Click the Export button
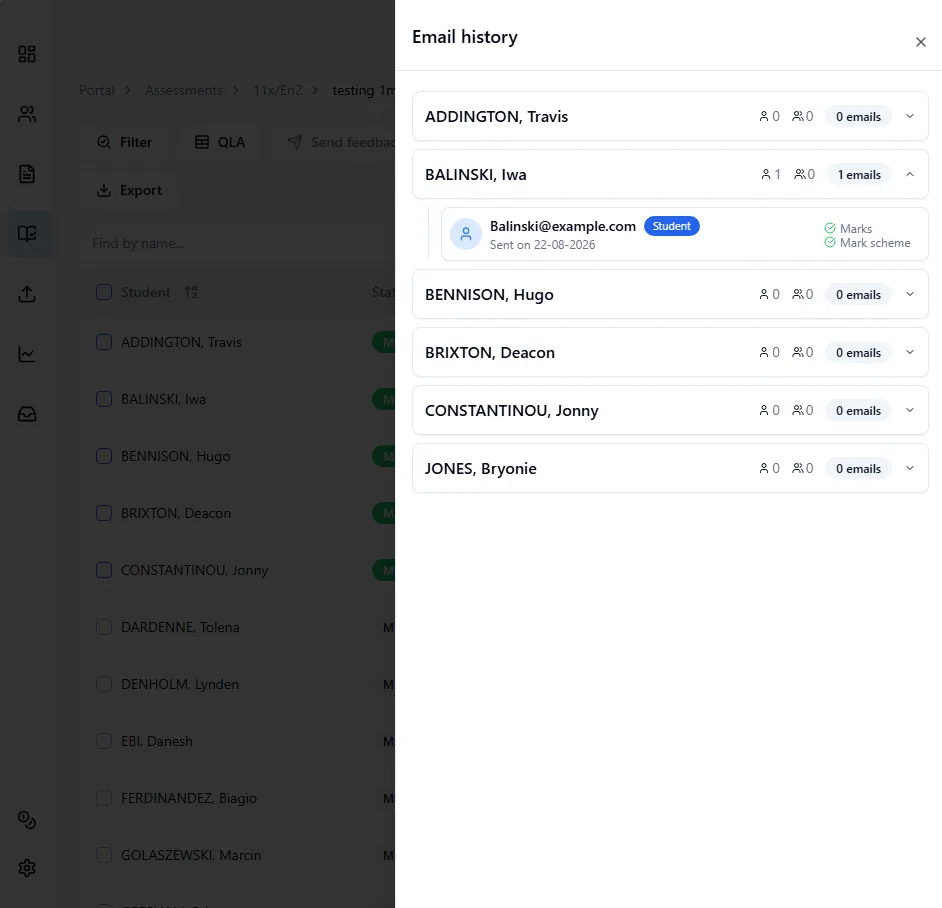The width and height of the screenshot is (942, 908). coord(129,190)
